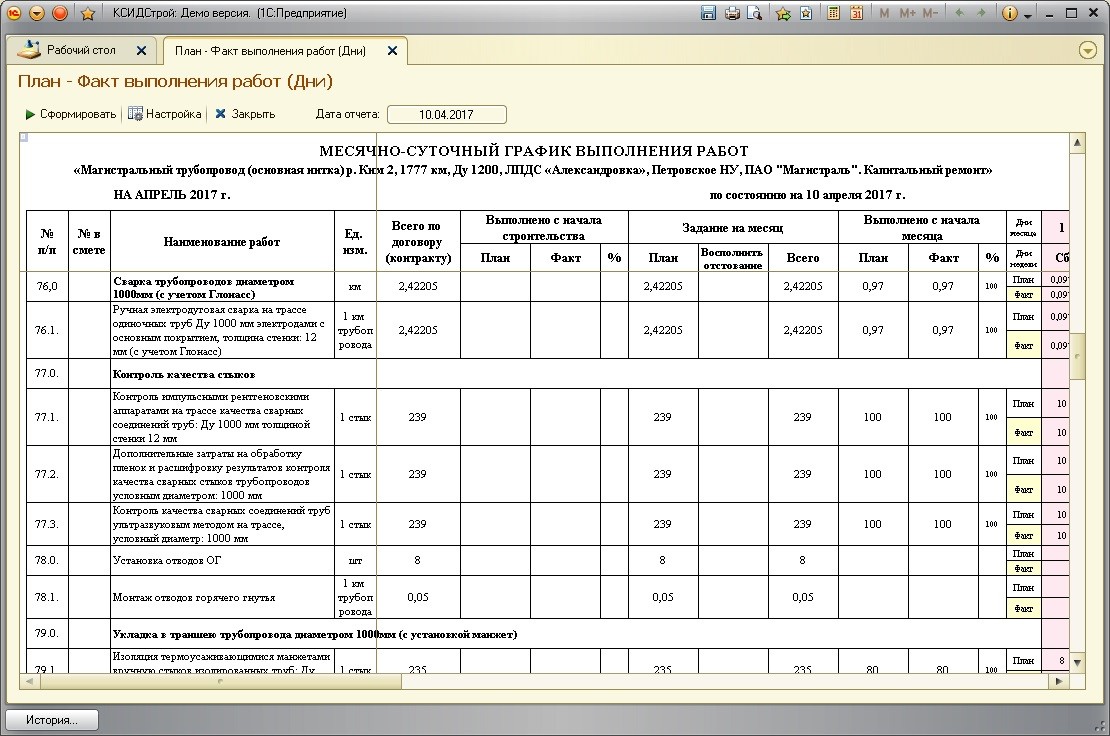Open Favorites star beside the window title
This screenshot has width=1110, height=736.
(88, 13)
